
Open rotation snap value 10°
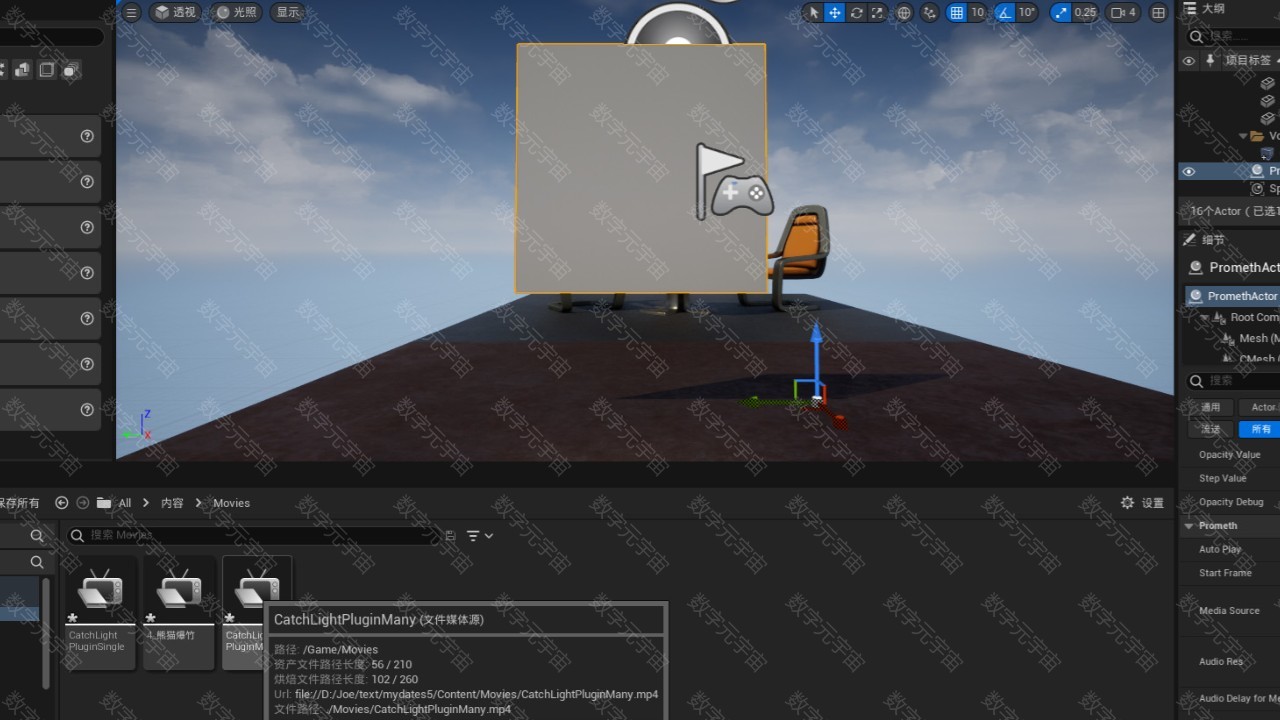1027,12
